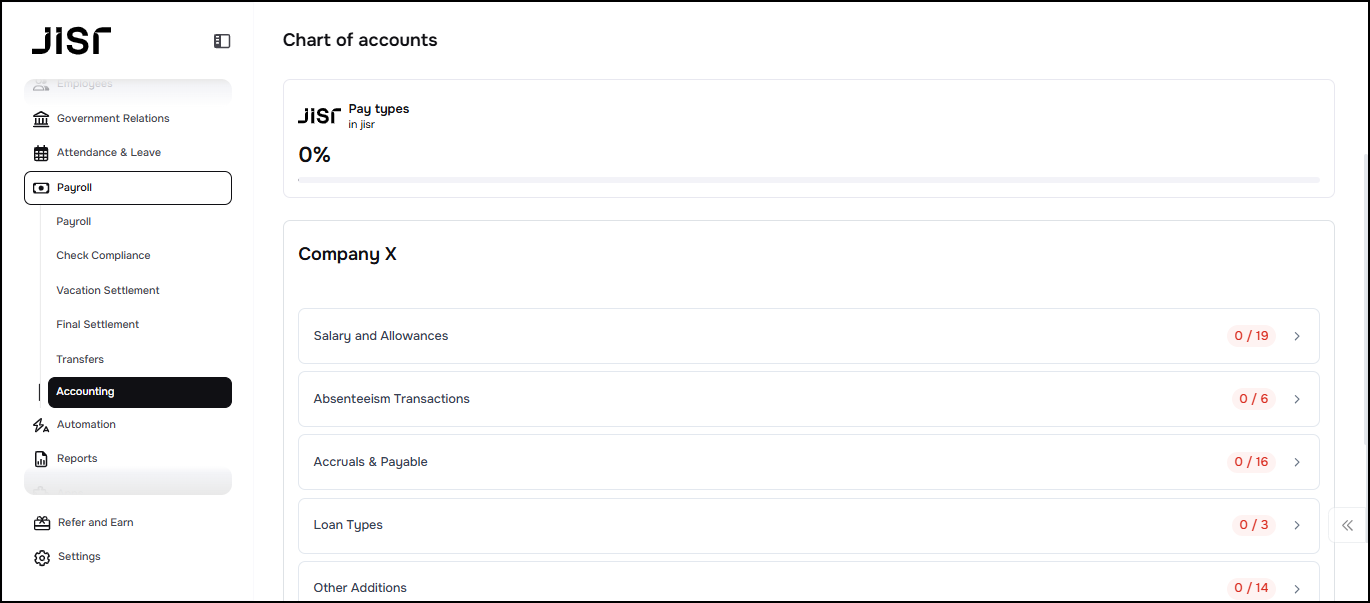Screen dimensions: 1370x603
Task: Select Final Settlement in Payroll menu
Action: click(x=98, y=324)
